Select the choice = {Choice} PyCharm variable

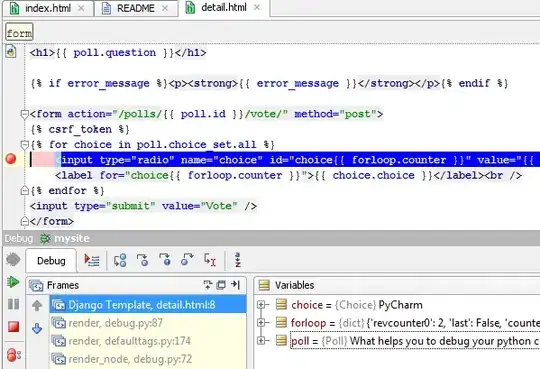pyautogui.click(x=357, y=305)
